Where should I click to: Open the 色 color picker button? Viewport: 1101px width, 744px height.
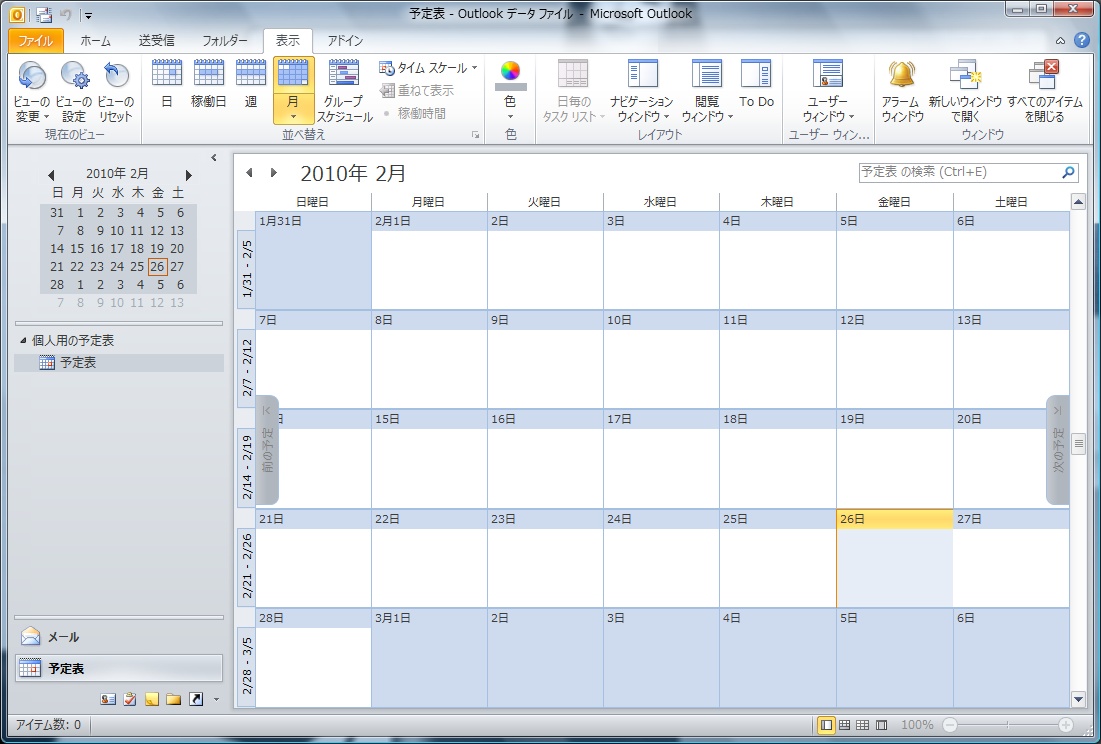510,91
